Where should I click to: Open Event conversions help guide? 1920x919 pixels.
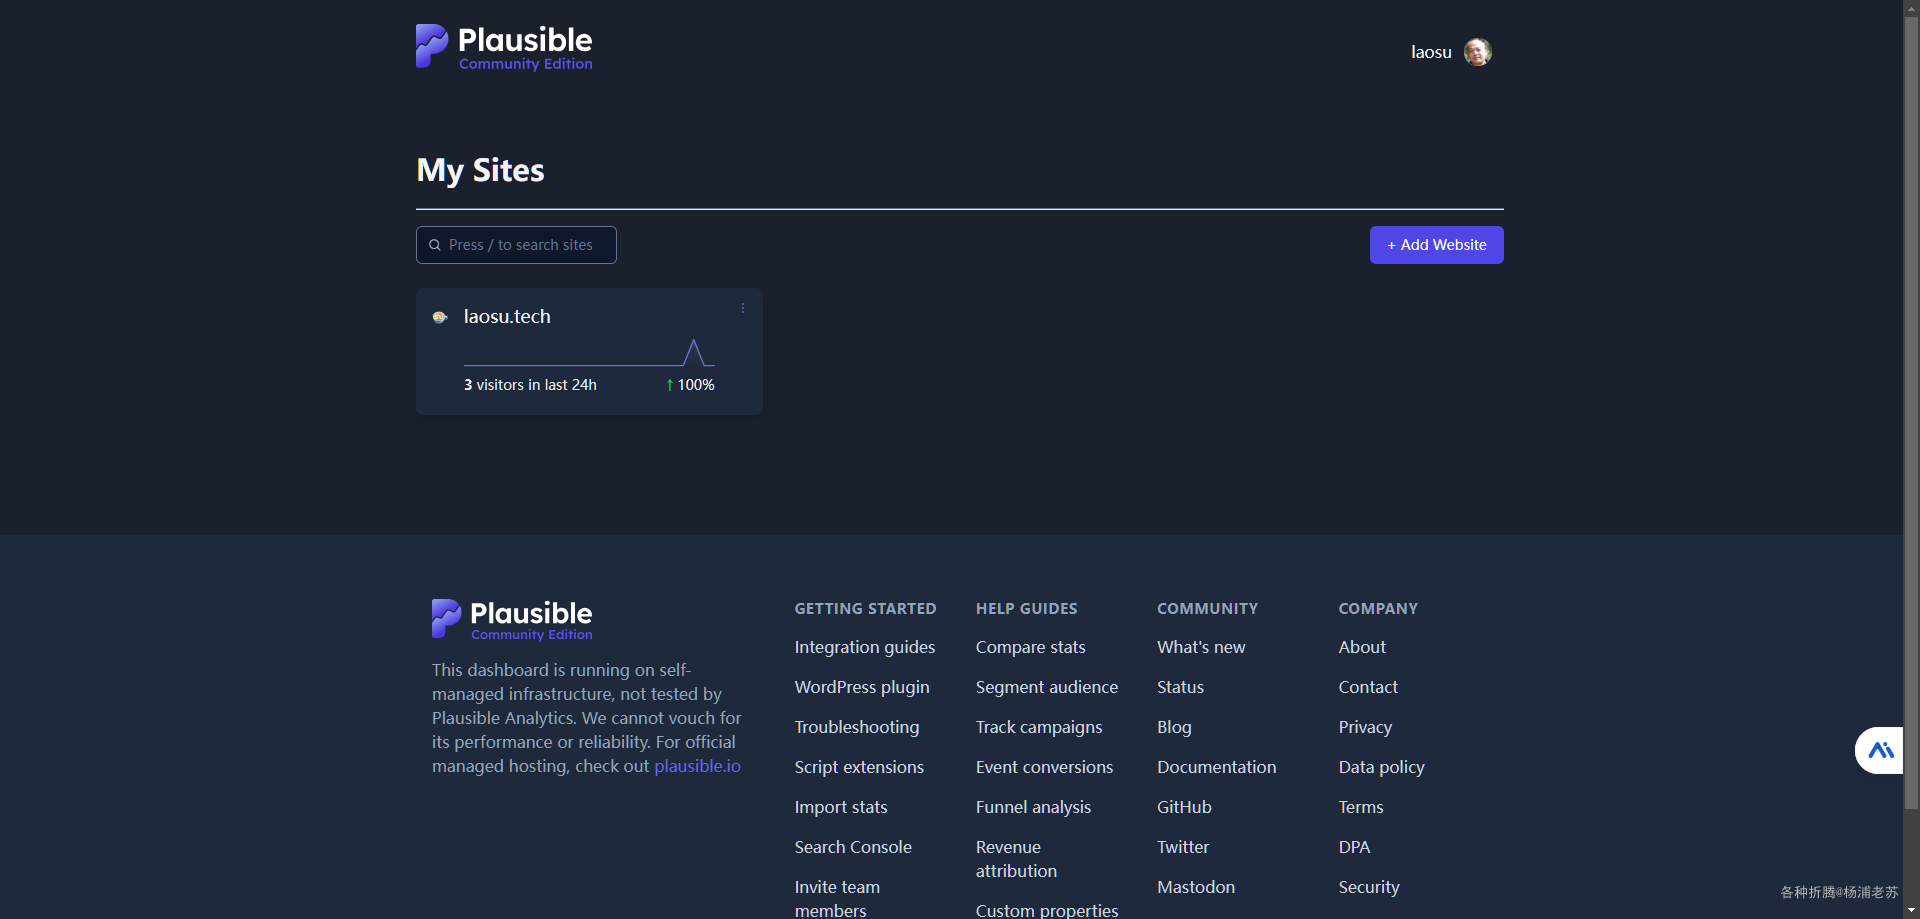tap(1044, 767)
